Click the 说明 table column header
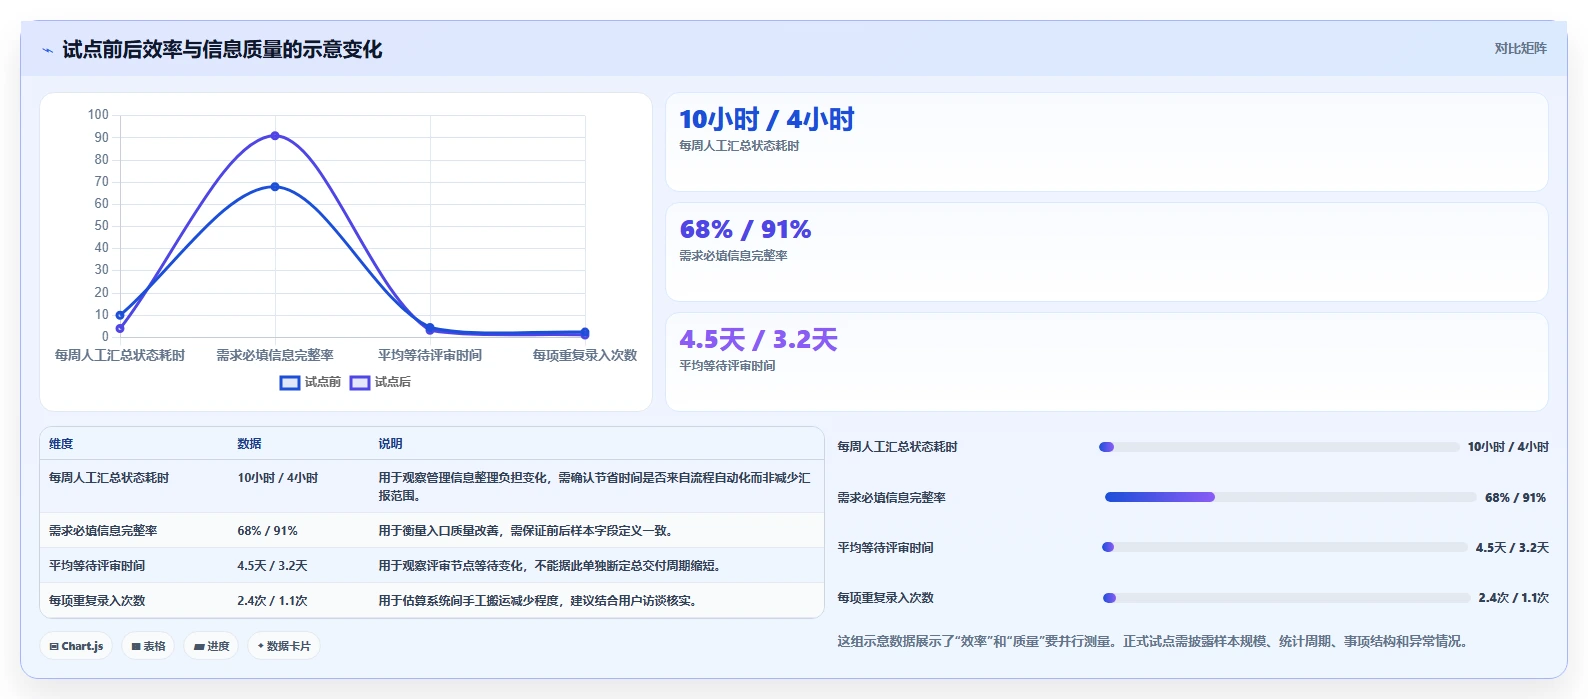This screenshot has height=699, width=1588. pyautogui.click(x=390, y=444)
